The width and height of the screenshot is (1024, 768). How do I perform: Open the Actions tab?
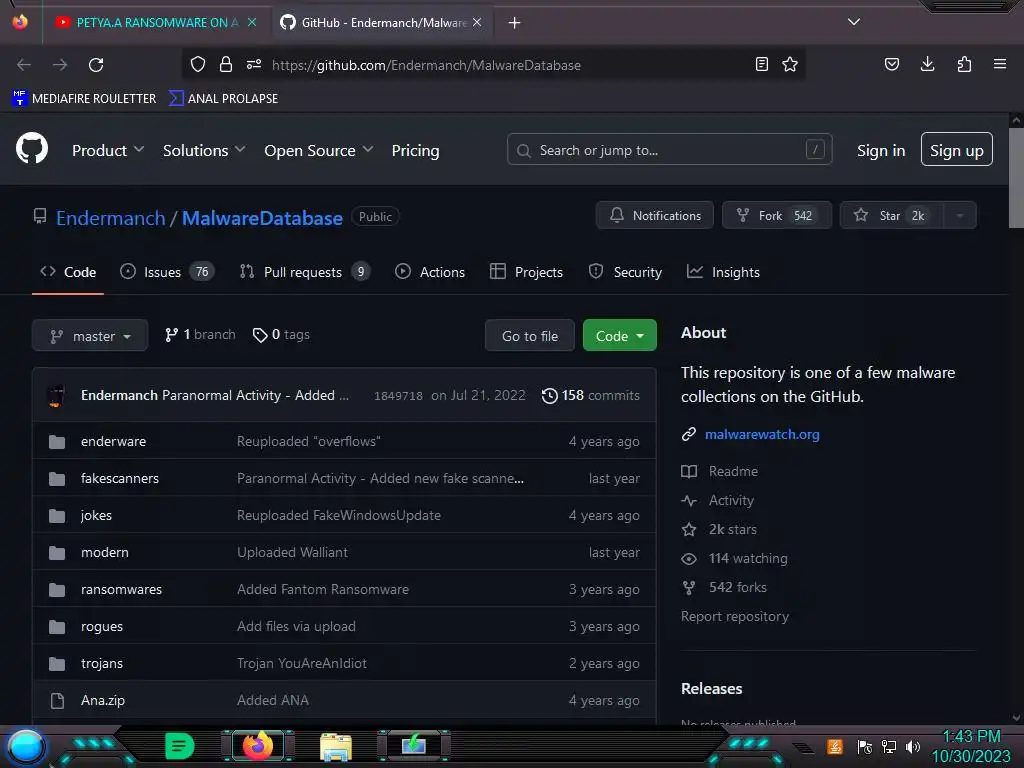[x=430, y=272]
